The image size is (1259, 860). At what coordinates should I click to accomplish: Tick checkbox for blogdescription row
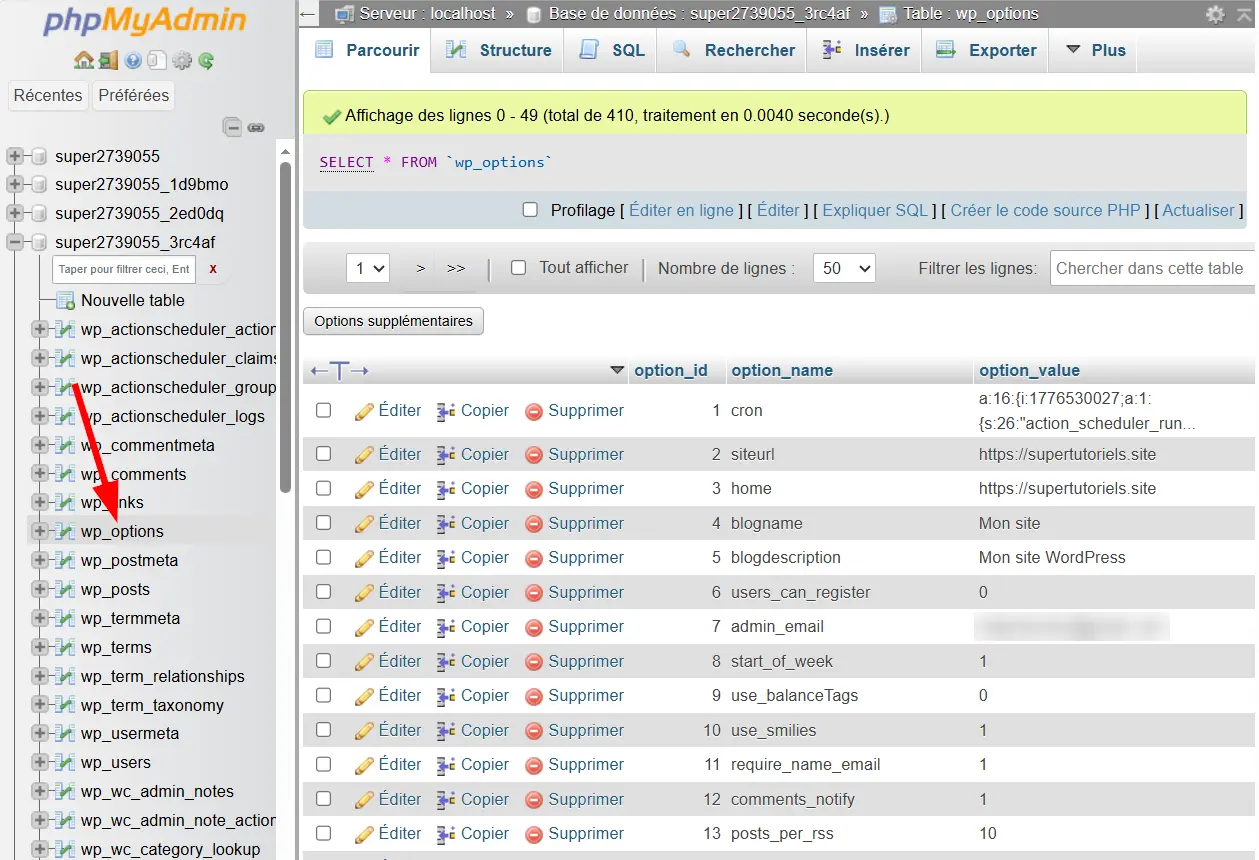323,557
